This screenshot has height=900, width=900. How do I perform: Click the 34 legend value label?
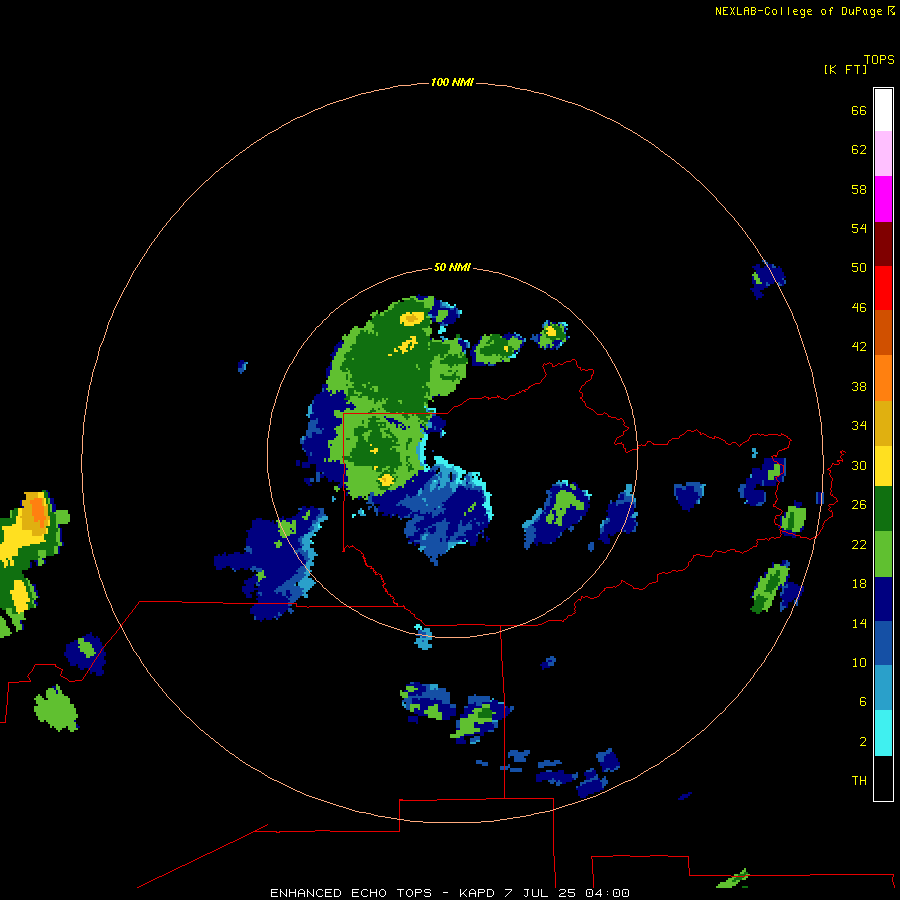tap(859, 426)
